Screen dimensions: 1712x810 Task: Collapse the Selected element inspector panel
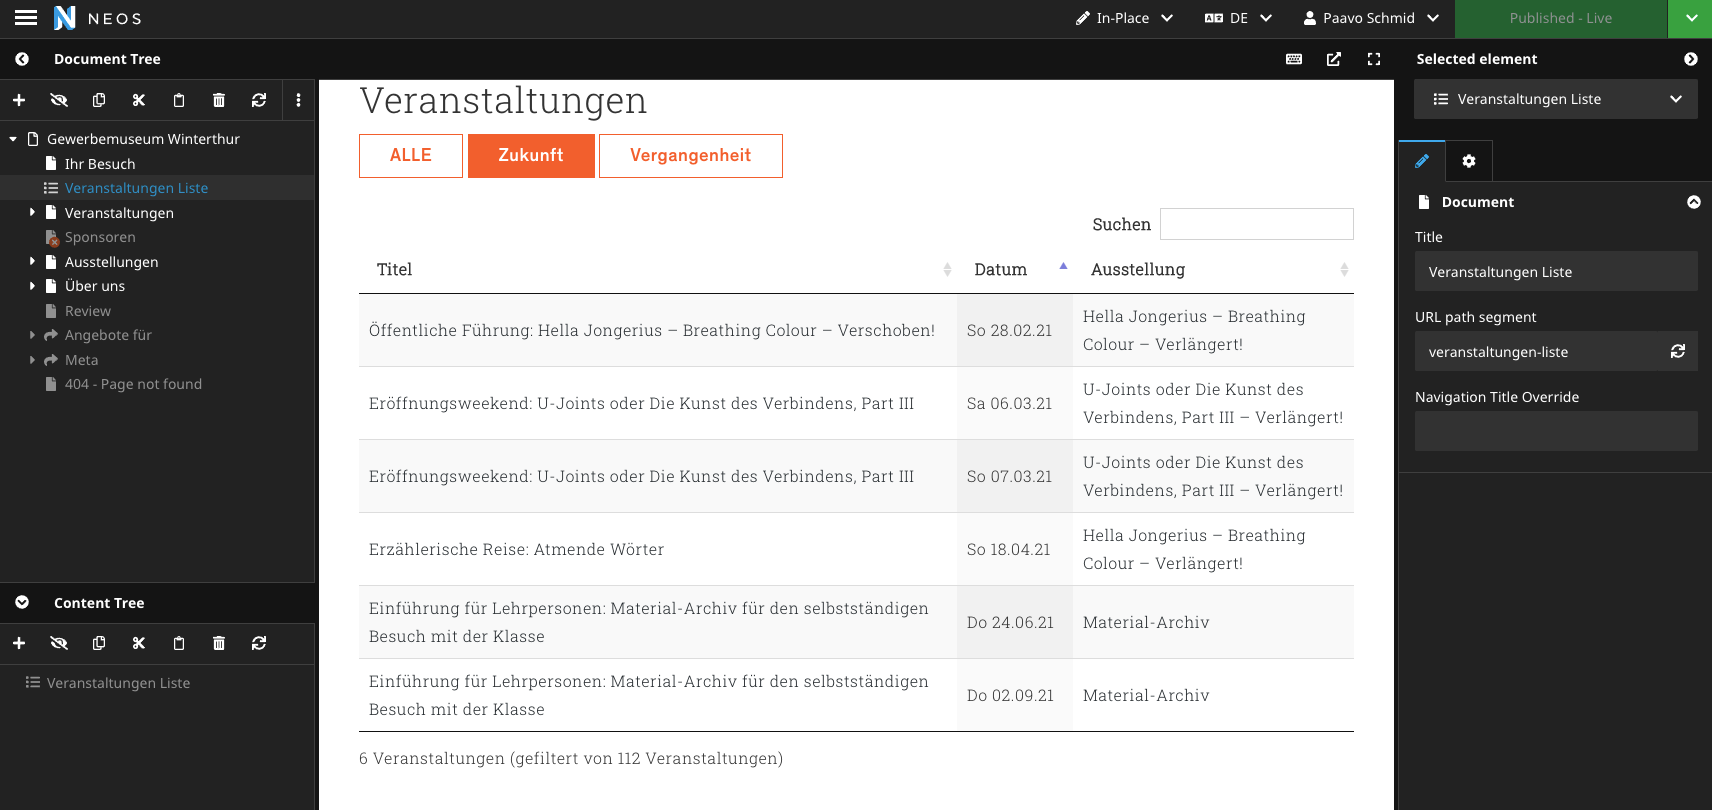click(1691, 59)
